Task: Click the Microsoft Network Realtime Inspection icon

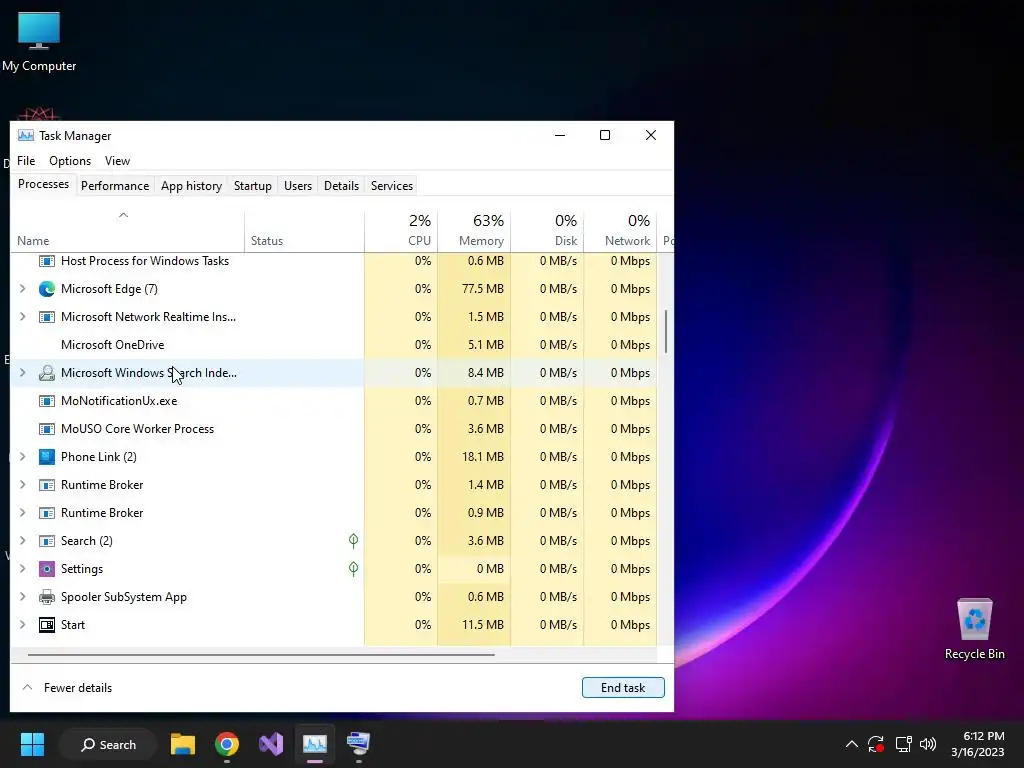Action: point(46,317)
